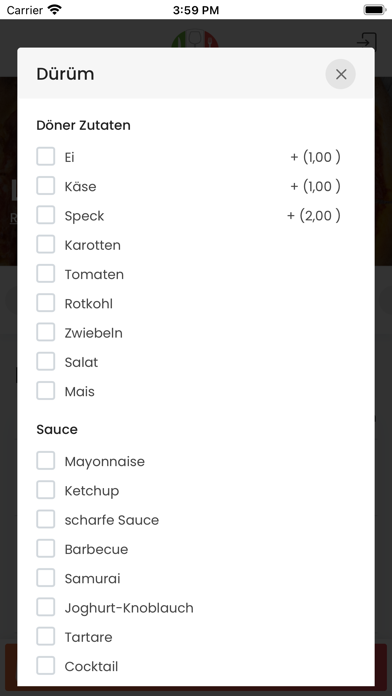Select the Karotten checkbox
Viewport: 392px width, 696px height.
click(x=45, y=245)
